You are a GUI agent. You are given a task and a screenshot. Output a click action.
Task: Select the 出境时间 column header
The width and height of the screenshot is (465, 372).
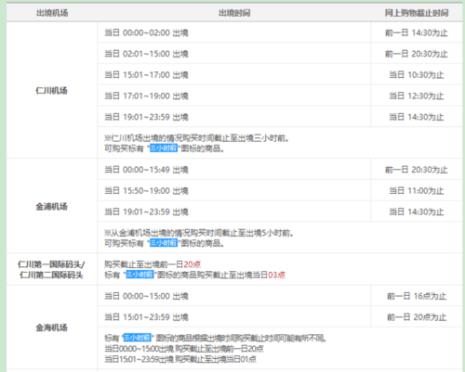coord(234,13)
